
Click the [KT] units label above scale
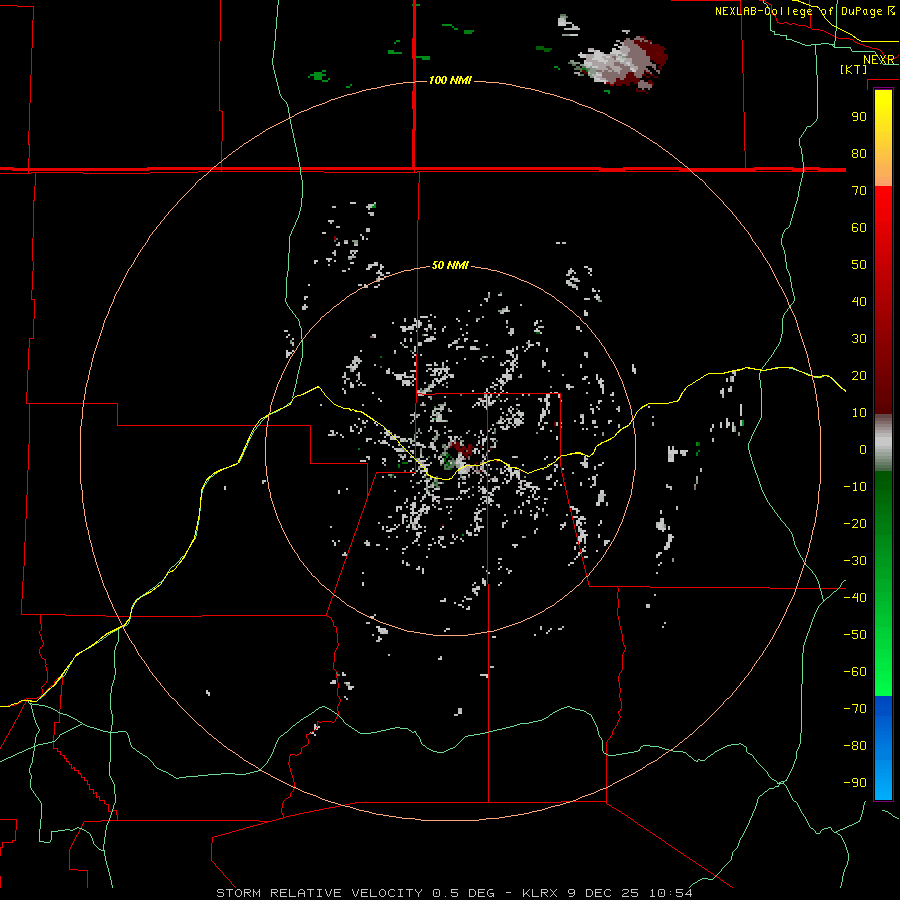pyautogui.click(x=853, y=69)
